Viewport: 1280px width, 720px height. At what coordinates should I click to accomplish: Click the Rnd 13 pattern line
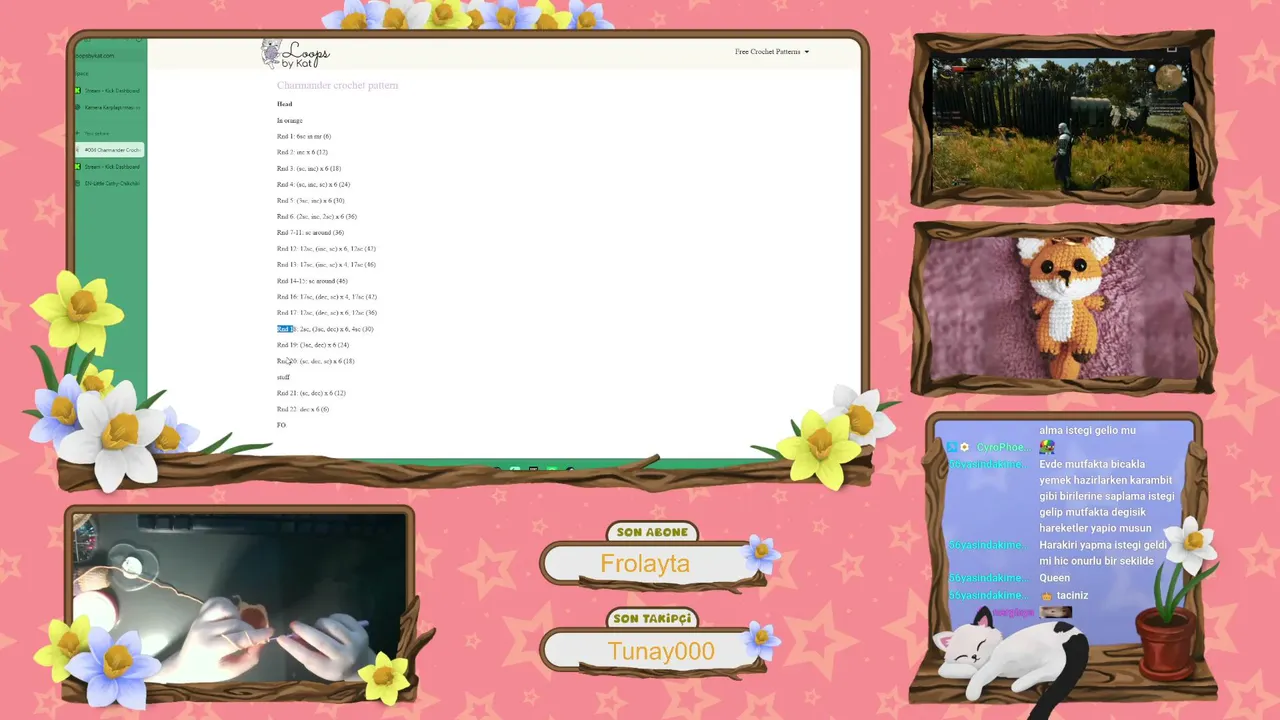point(326,264)
